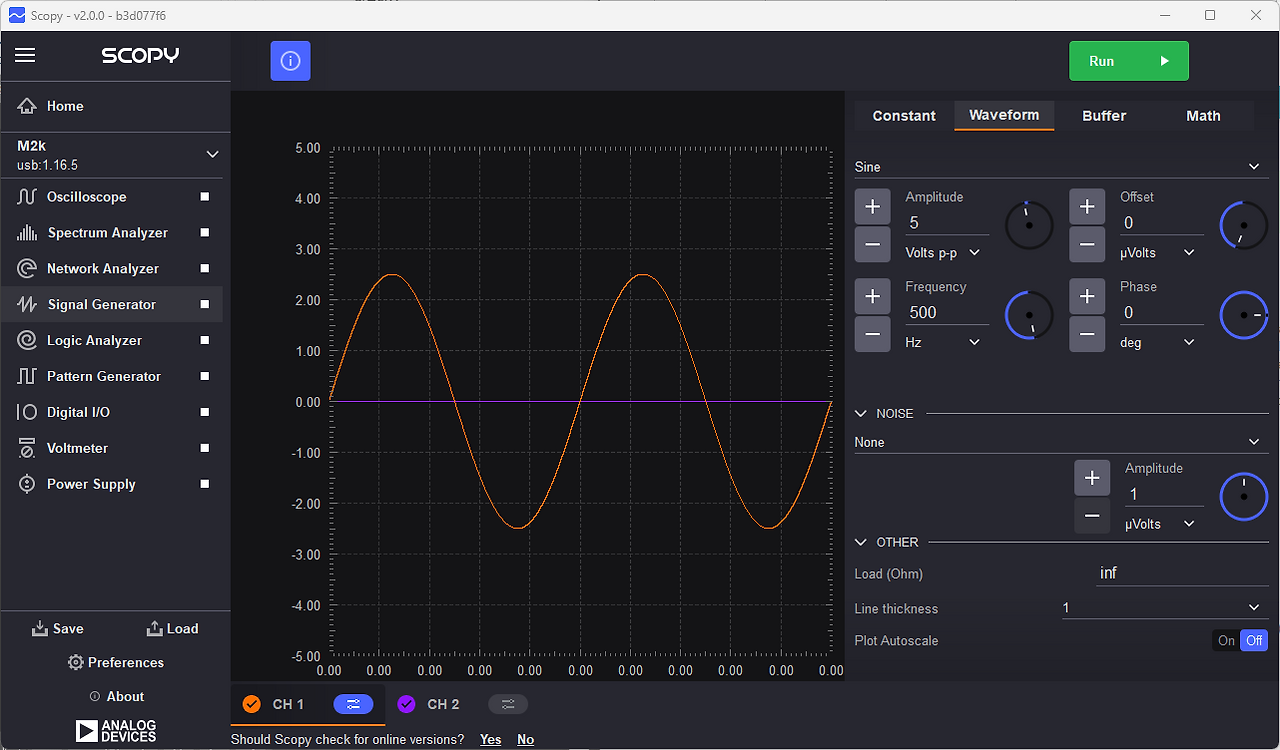The height and width of the screenshot is (750, 1280).
Task: Click the Analog Devices logo
Action: click(x=116, y=731)
